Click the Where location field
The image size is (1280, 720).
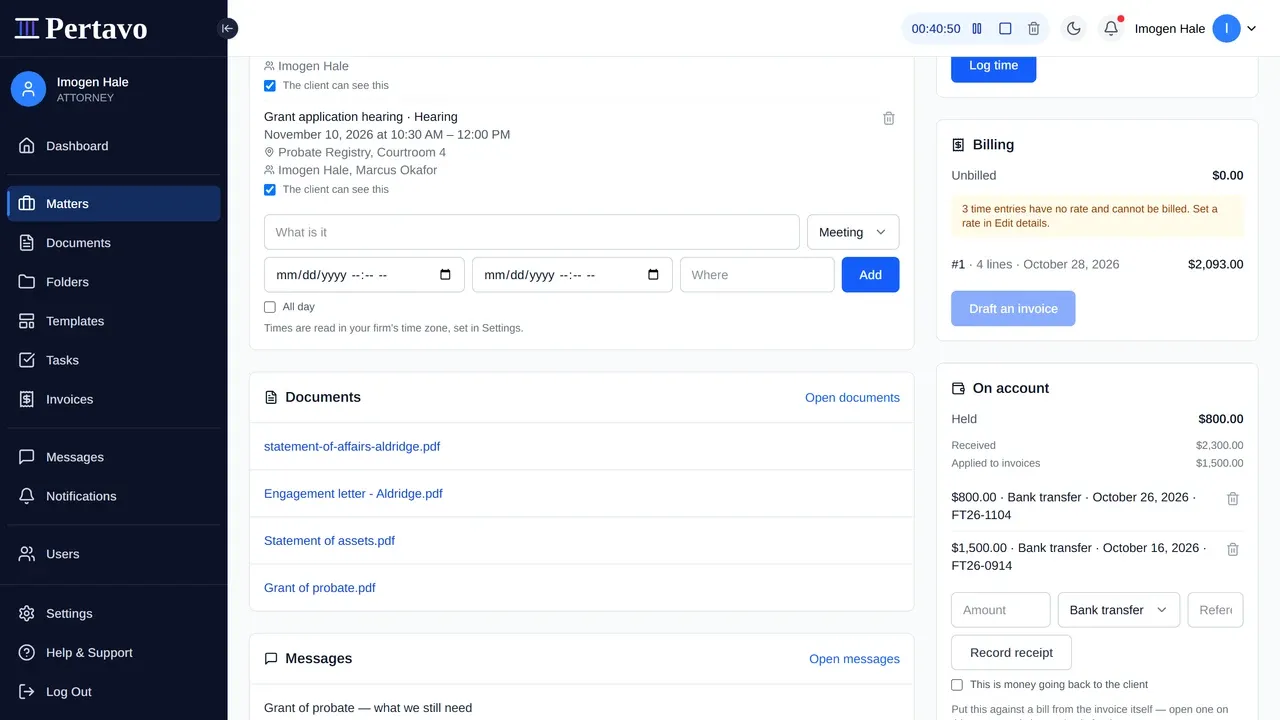click(x=757, y=275)
